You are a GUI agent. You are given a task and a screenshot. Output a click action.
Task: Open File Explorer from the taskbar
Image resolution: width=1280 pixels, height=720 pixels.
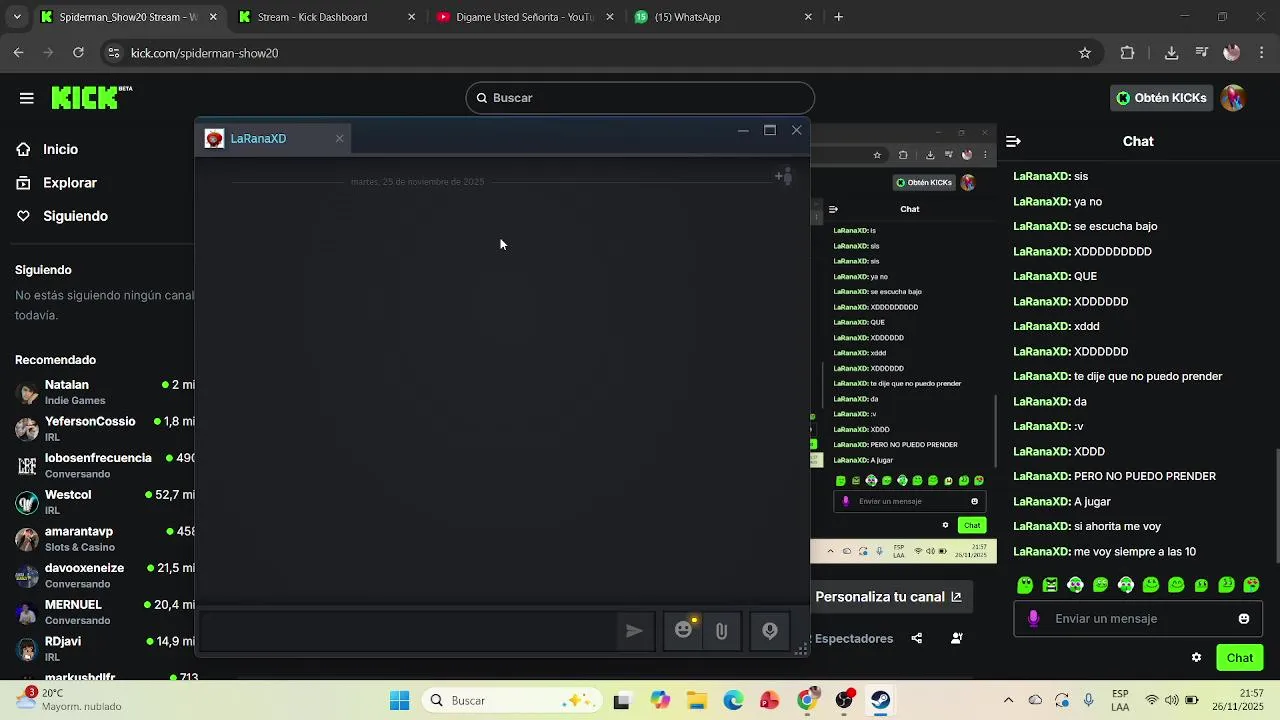(x=696, y=701)
